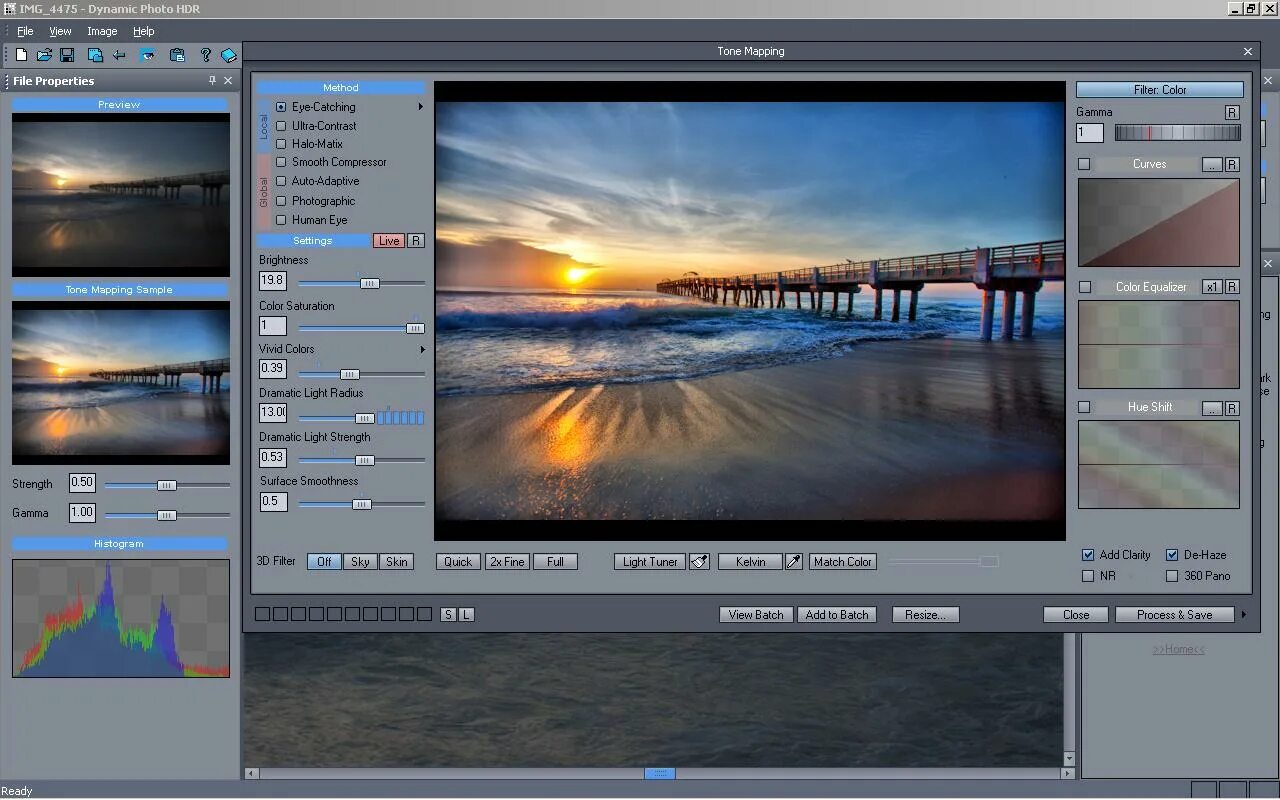The width and height of the screenshot is (1280, 800).
Task: Click the Resize... button
Action: pyautogui.click(x=925, y=614)
